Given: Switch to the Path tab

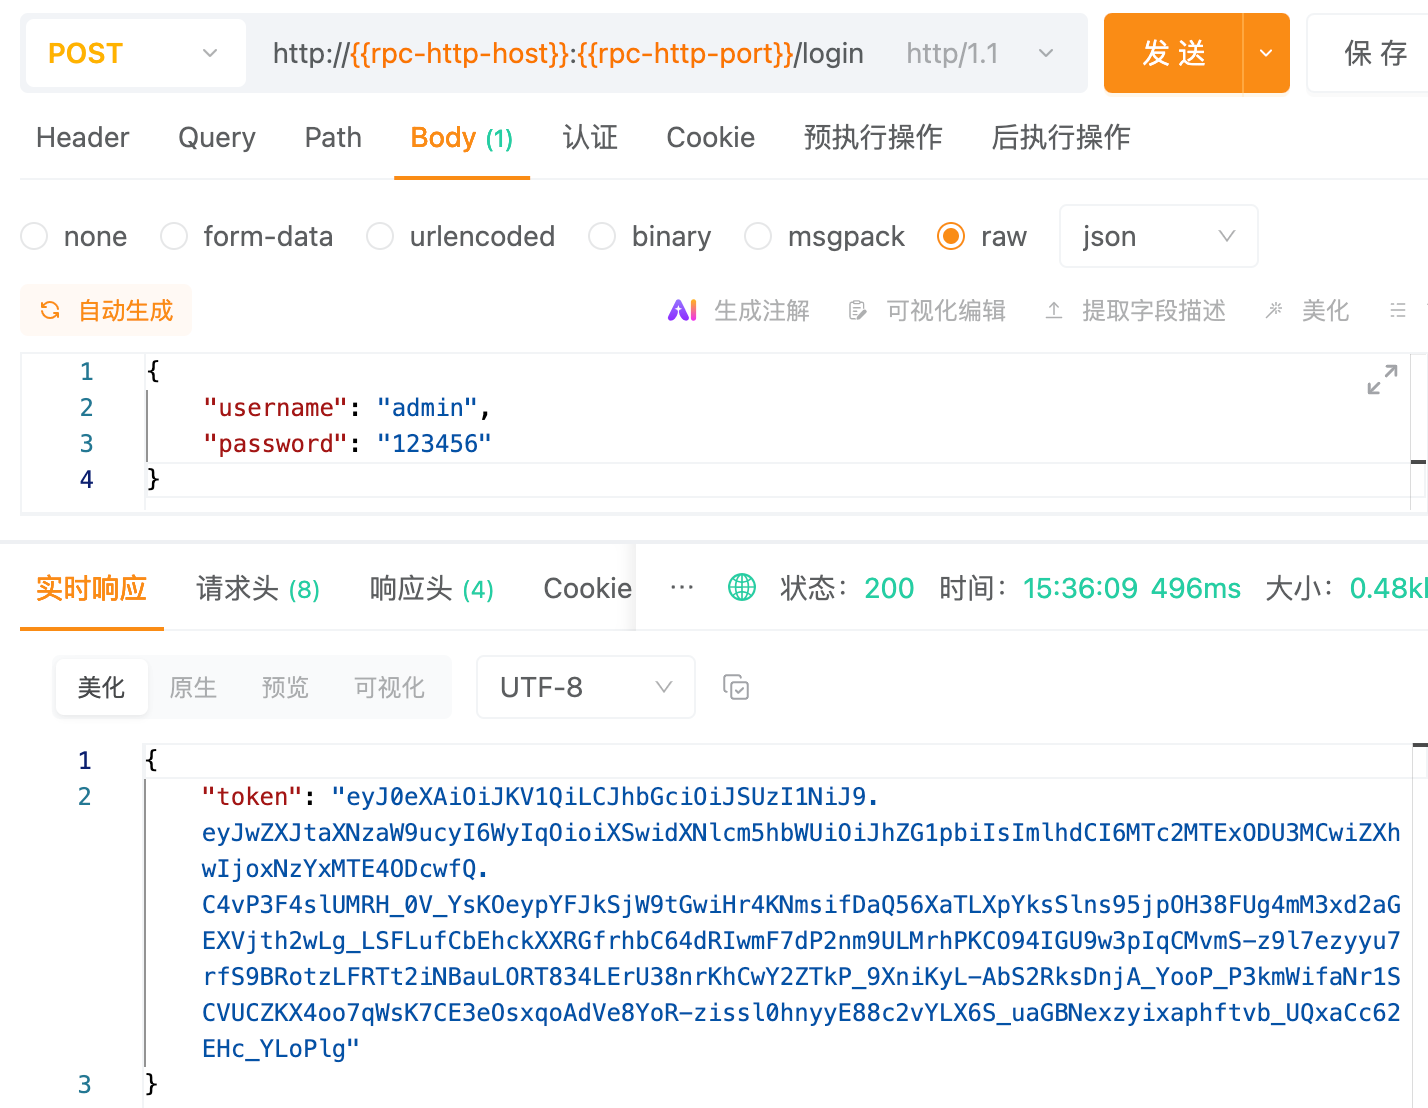Looking at the screenshot, I should coord(333,137).
